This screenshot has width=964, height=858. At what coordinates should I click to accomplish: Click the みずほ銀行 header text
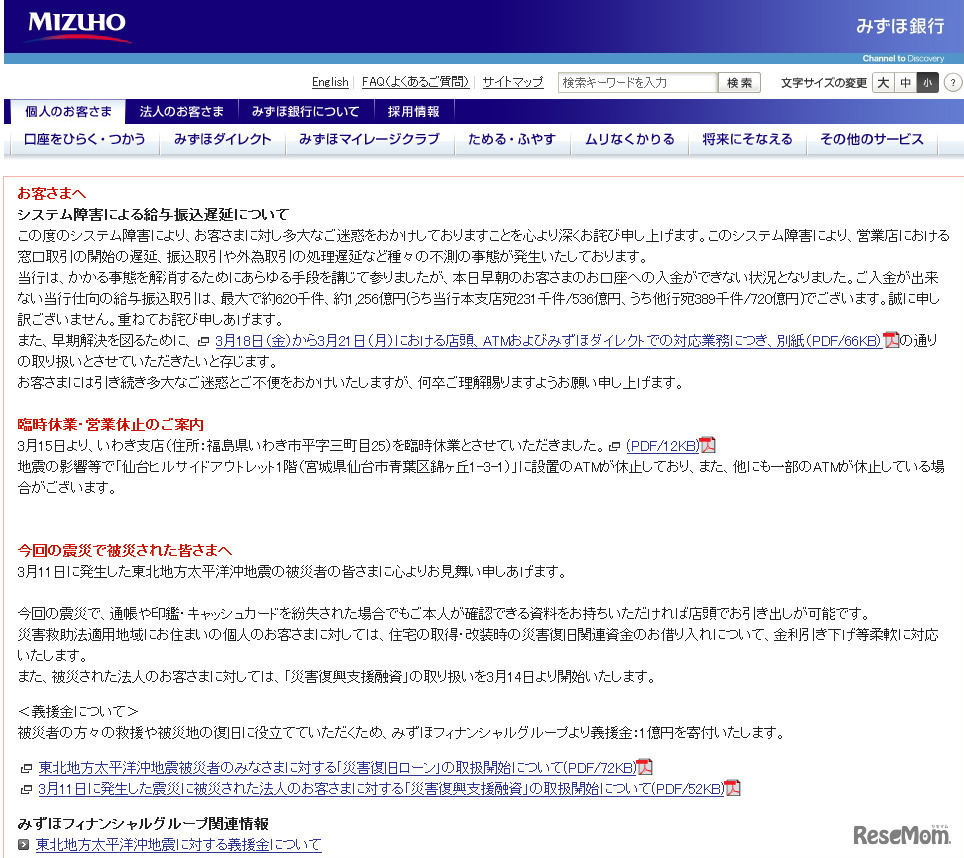[900, 26]
